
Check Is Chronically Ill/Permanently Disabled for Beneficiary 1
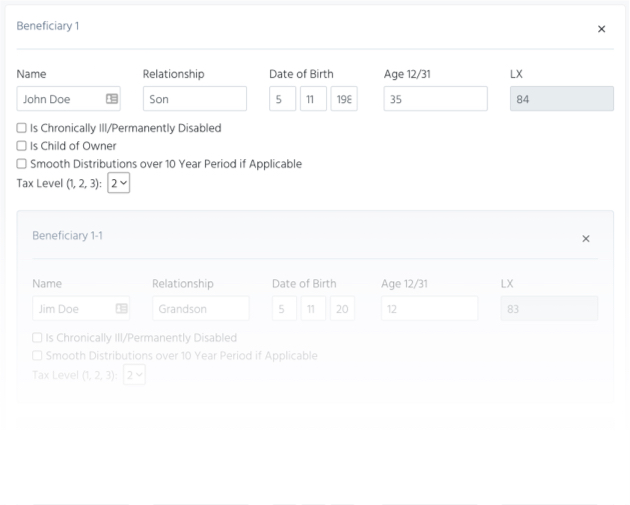[x=22, y=128]
